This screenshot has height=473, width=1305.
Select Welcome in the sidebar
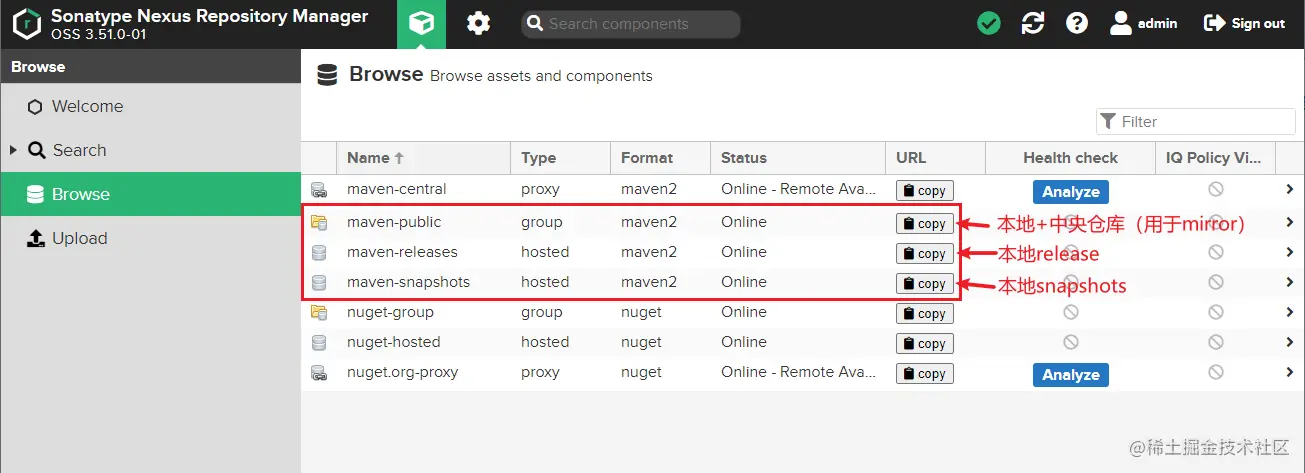[87, 106]
